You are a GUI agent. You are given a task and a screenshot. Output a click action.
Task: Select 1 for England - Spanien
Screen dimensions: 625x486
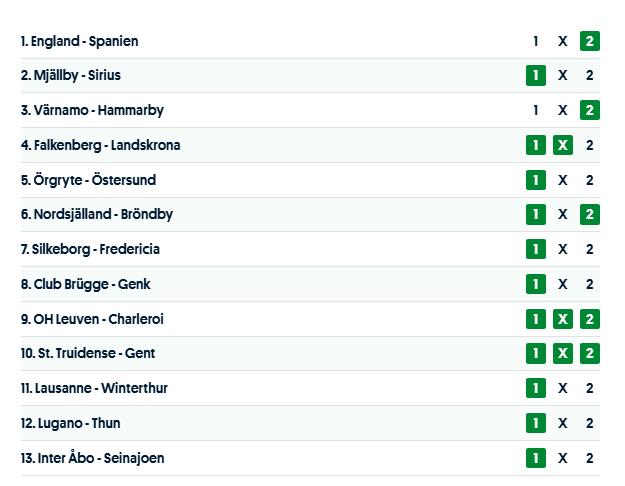[536, 41]
